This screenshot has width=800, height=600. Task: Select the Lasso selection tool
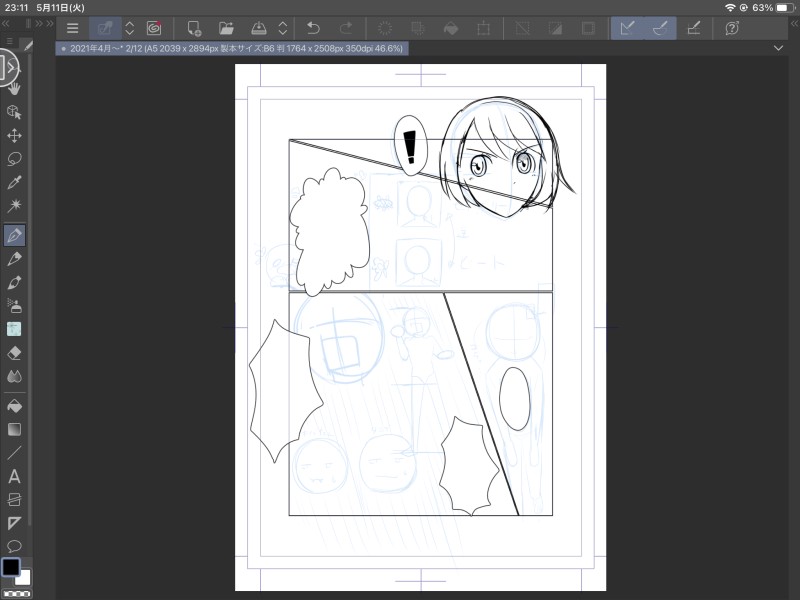tap(14, 159)
